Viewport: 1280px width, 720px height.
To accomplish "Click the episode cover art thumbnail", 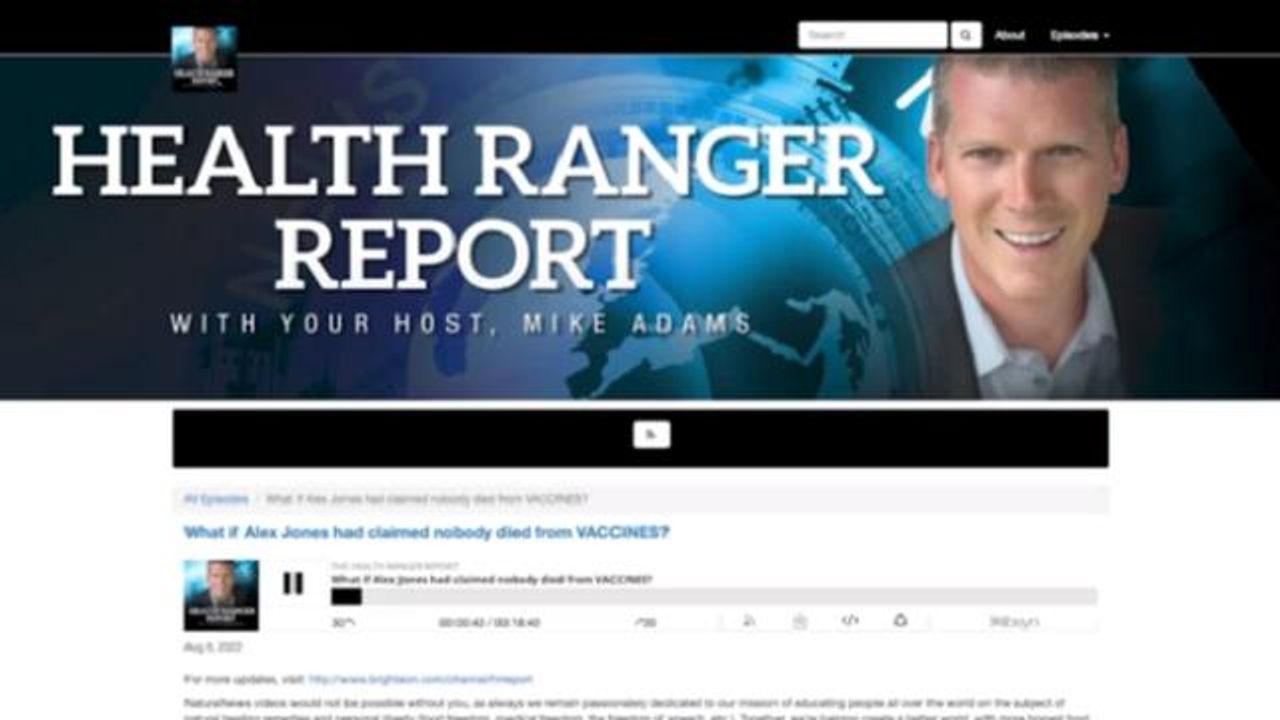I will point(221,595).
